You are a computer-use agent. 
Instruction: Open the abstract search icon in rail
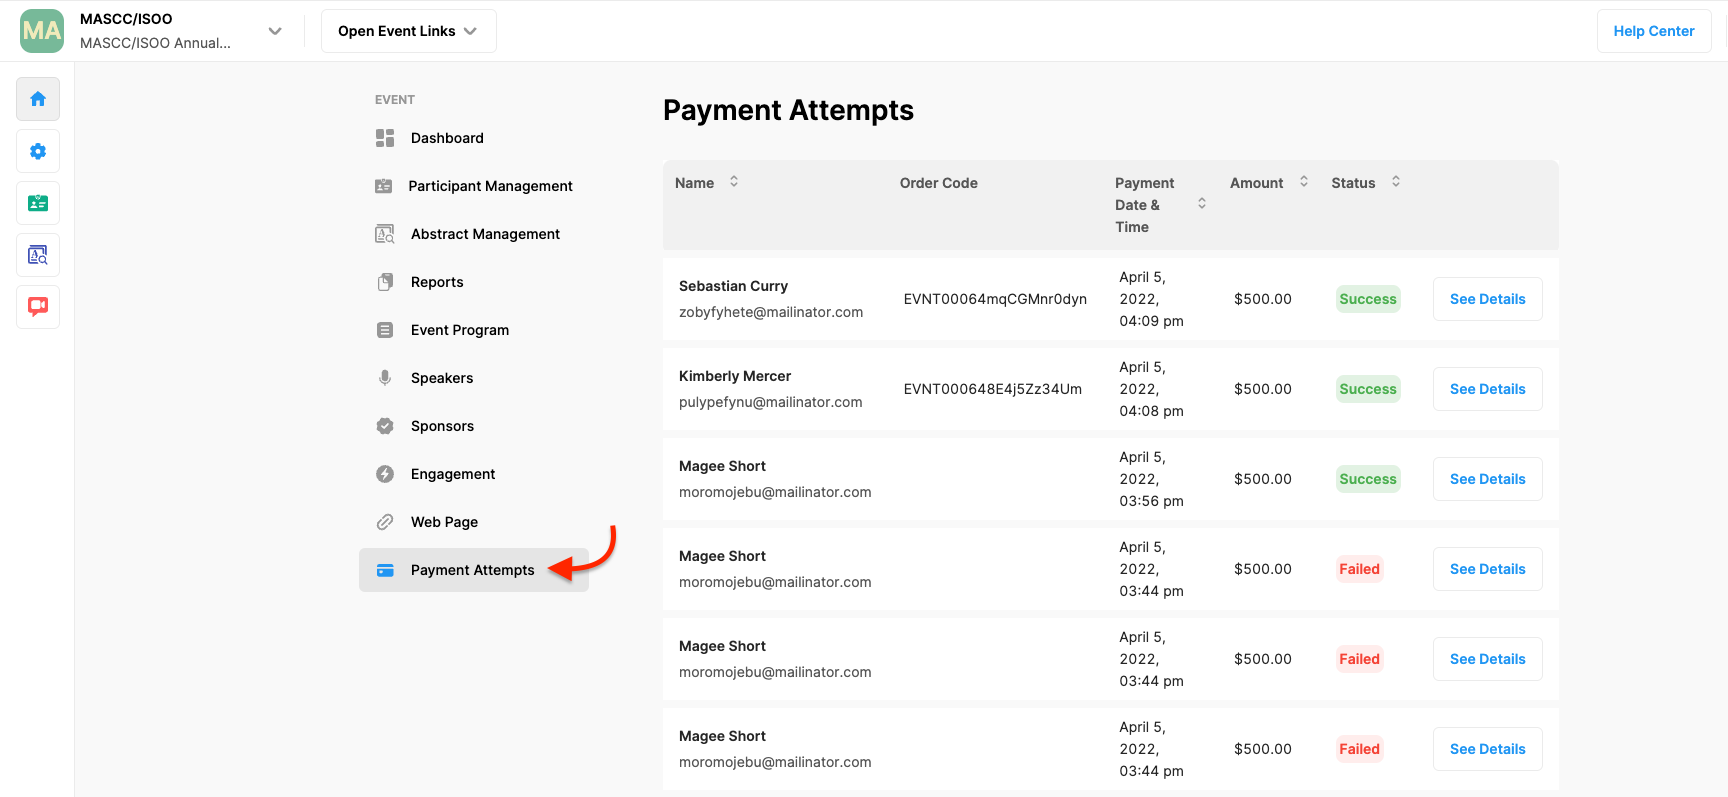pos(38,255)
